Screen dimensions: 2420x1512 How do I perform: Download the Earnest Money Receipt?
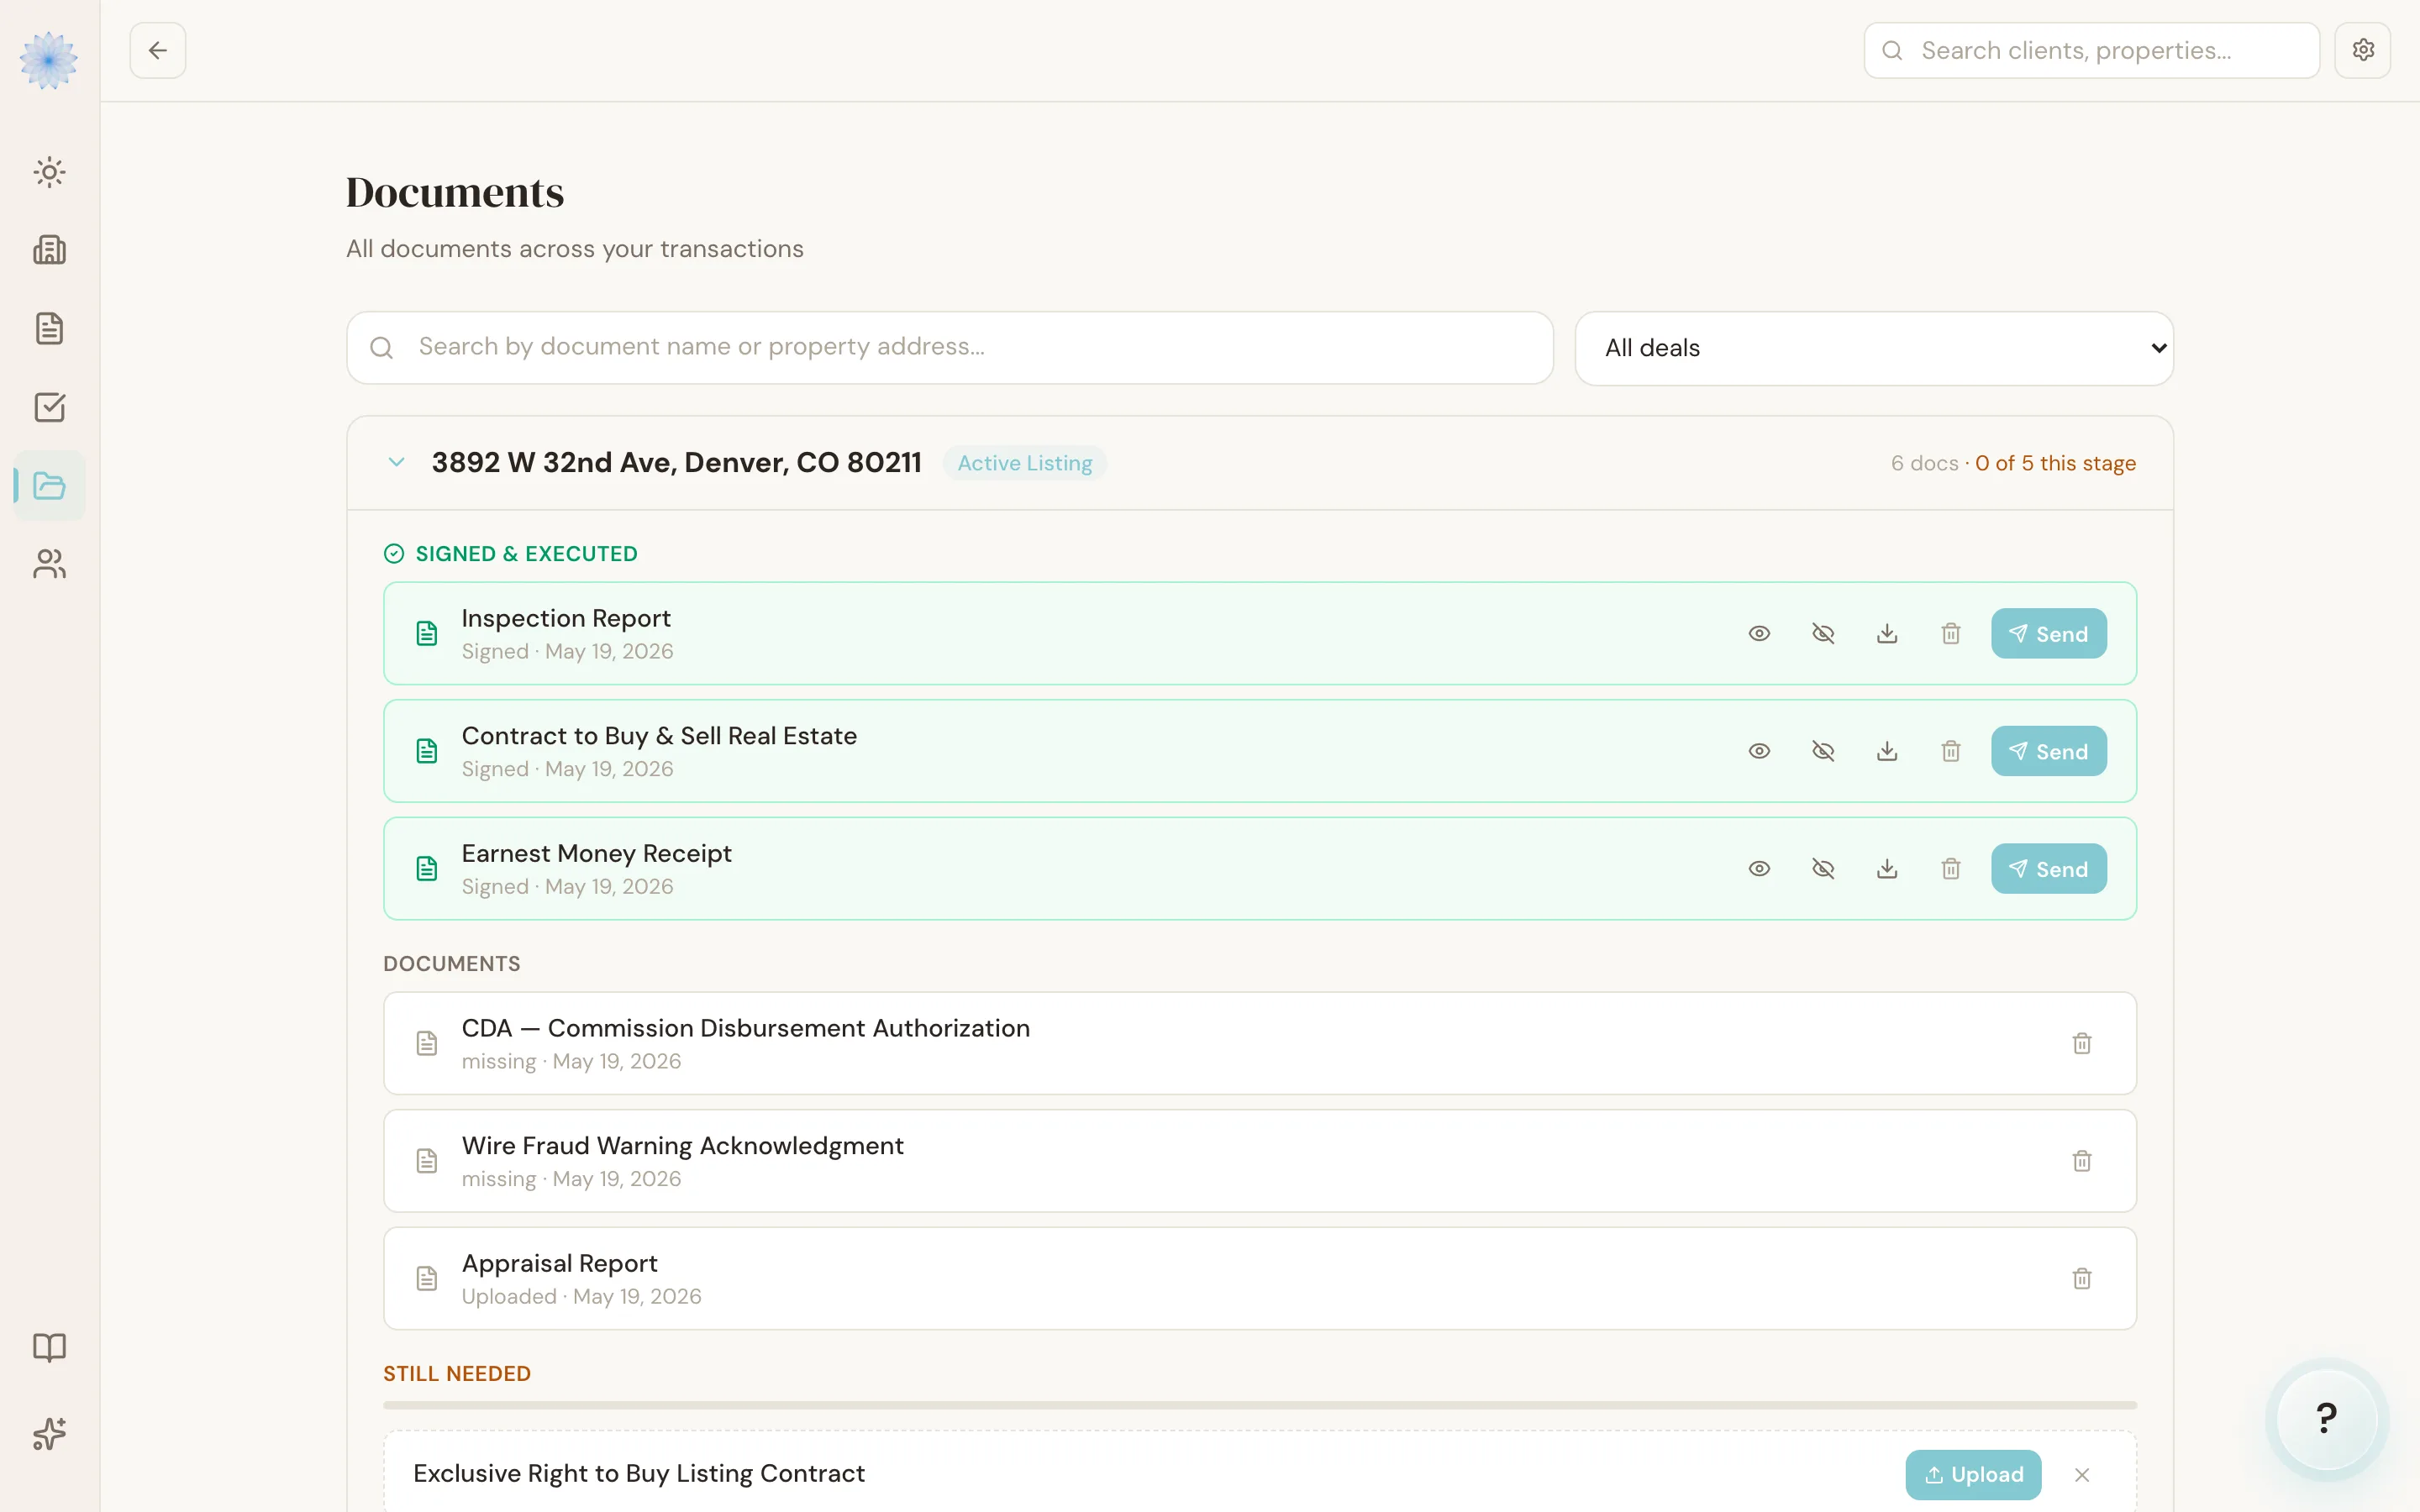click(x=1887, y=869)
